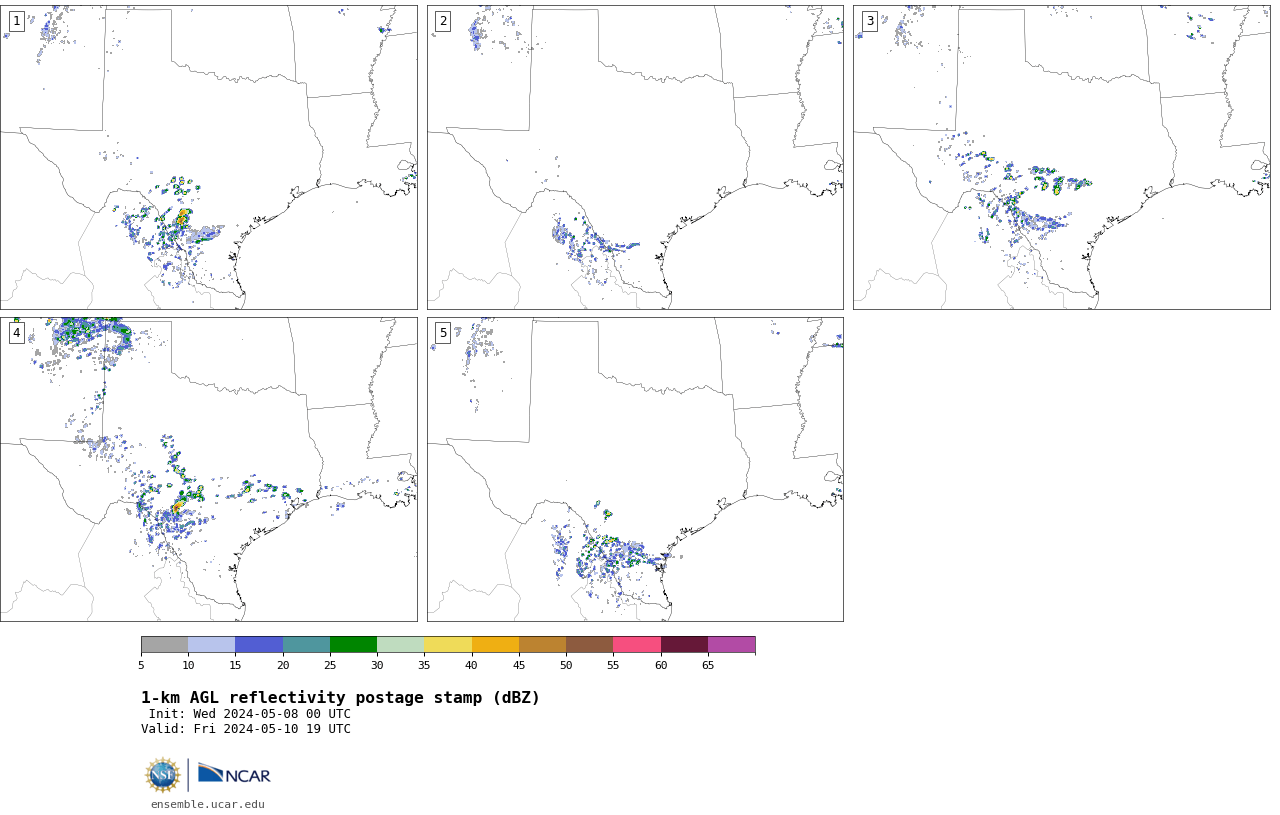Viewport: 1280px width, 815px height.
Task: Click the maroon 60-65 dBZ swatch
Action: pos(684,645)
